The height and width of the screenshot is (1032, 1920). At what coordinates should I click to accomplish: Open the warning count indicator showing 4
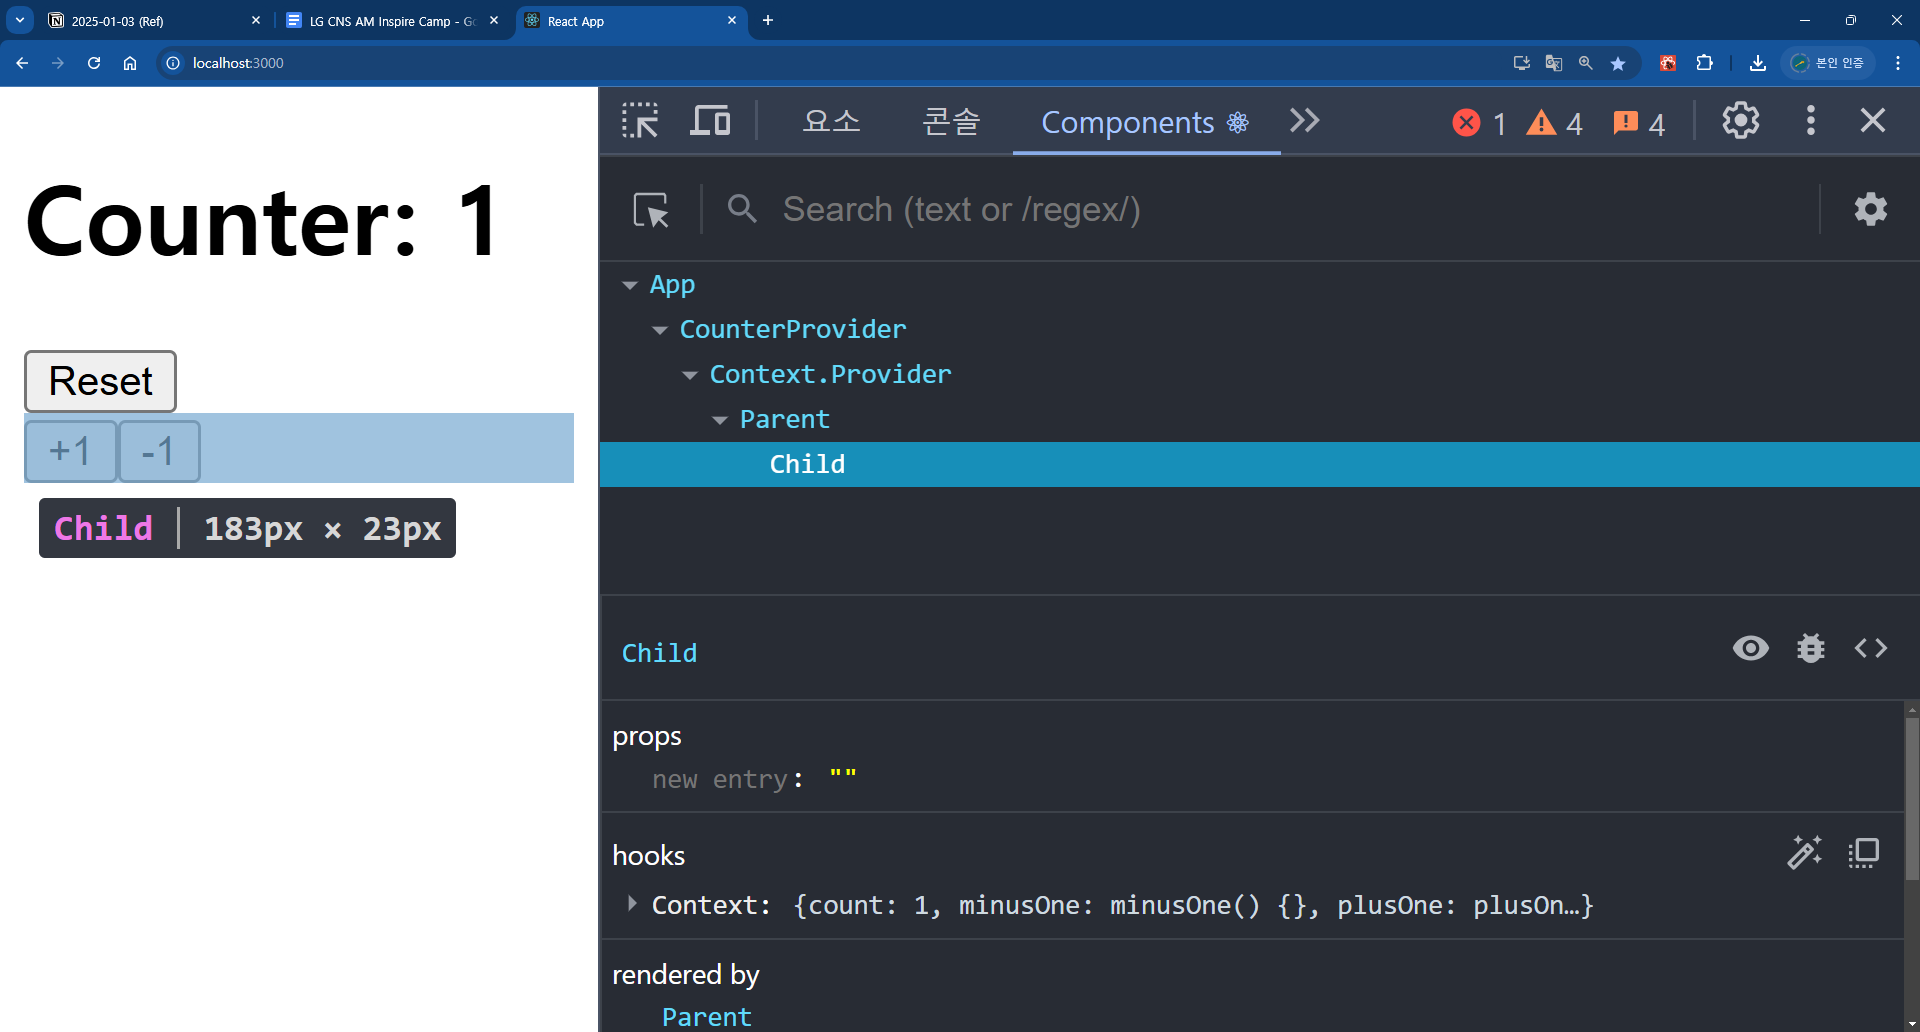point(1554,123)
